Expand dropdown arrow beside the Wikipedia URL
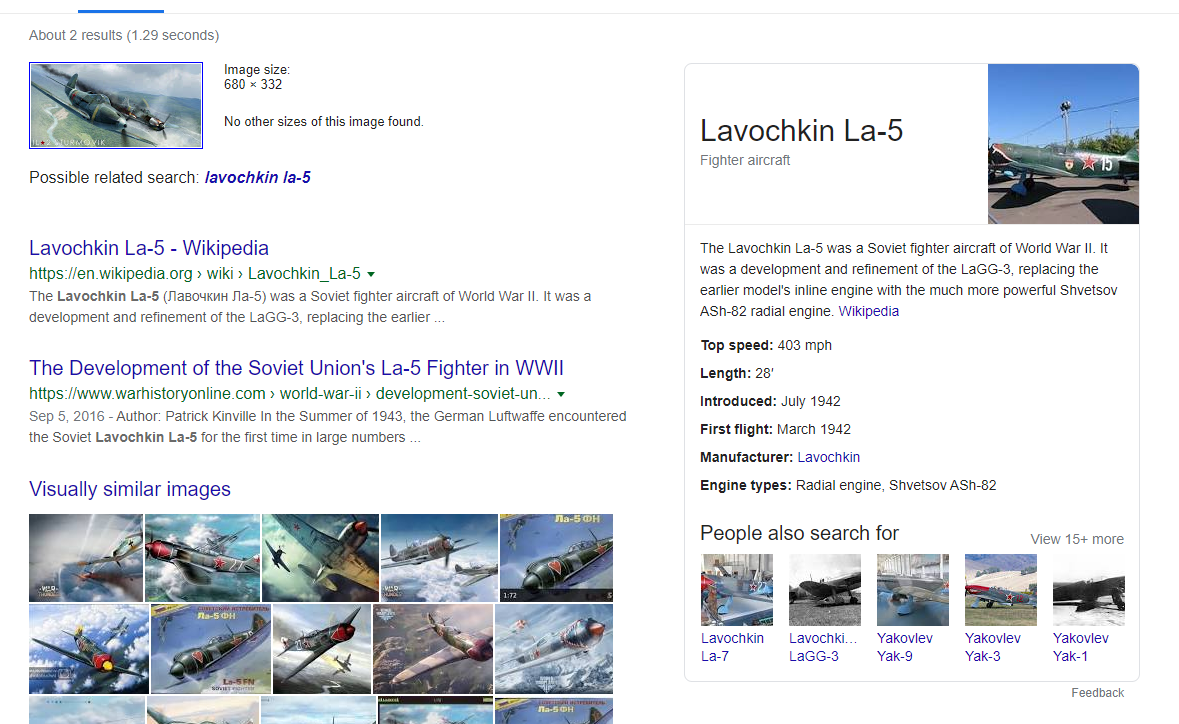Image resolution: width=1179 pixels, height=724 pixels. tap(371, 274)
